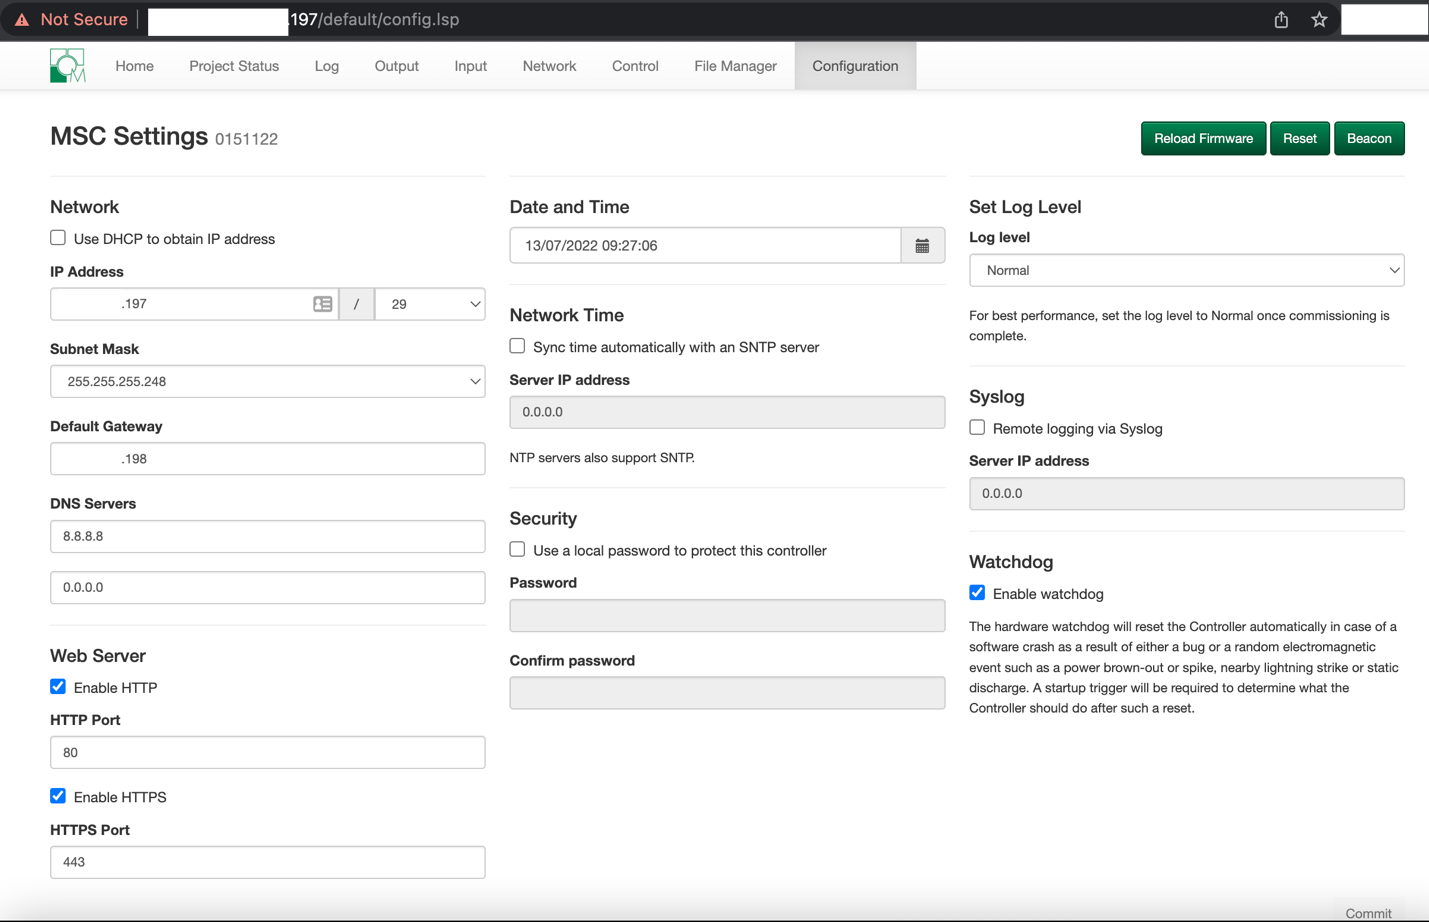
Task: Expand the Subnet Mask dropdown
Action: point(267,381)
